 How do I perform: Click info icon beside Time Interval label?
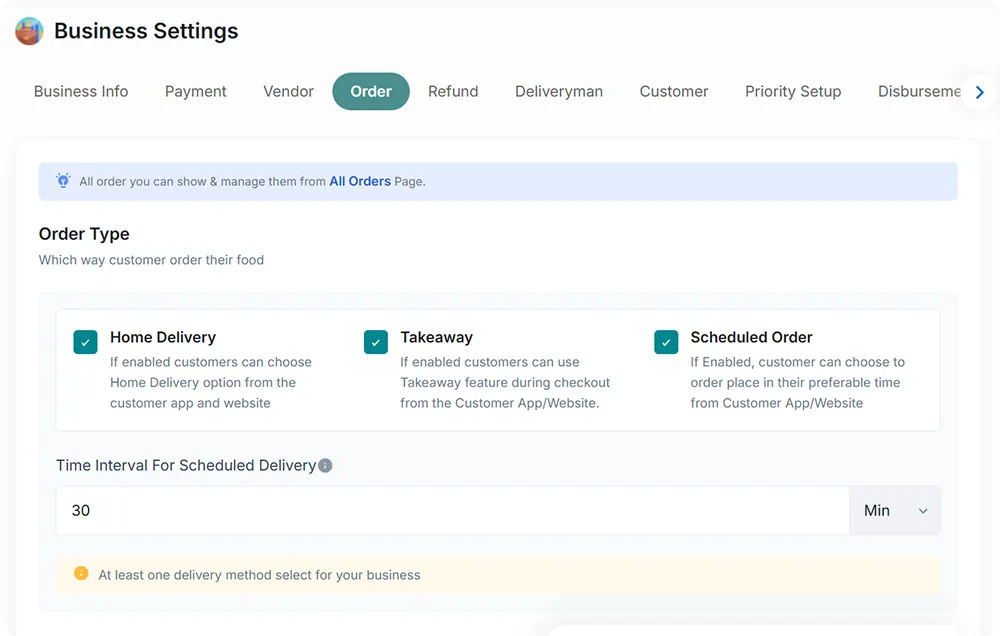tap(325, 466)
